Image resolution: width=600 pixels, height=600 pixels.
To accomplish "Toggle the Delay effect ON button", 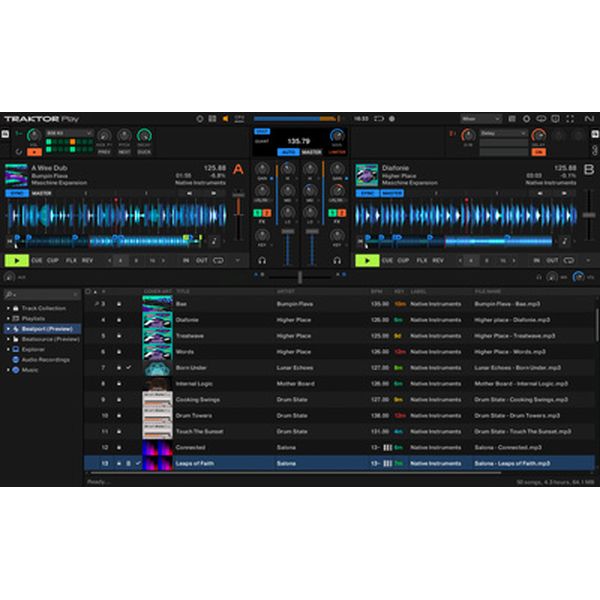I will tap(539, 151).
